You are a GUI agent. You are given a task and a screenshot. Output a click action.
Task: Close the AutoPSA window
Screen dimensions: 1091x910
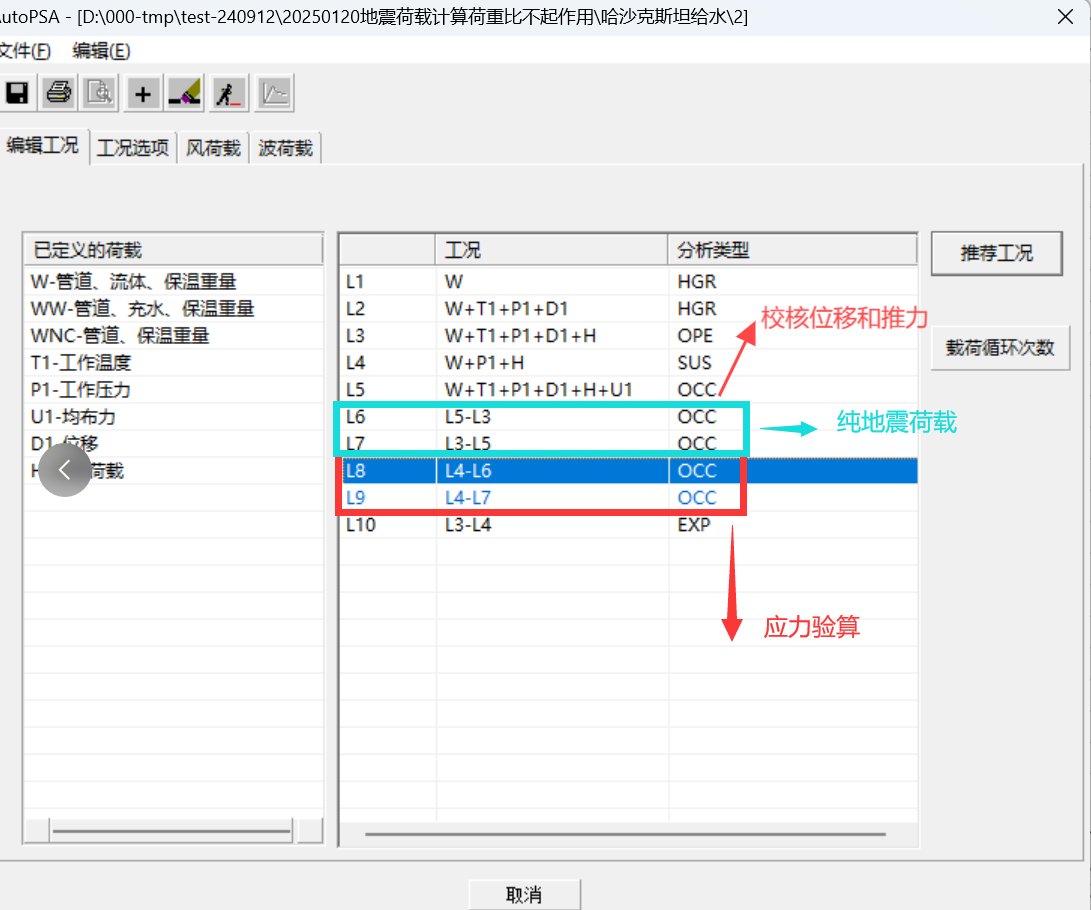click(1067, 16)
